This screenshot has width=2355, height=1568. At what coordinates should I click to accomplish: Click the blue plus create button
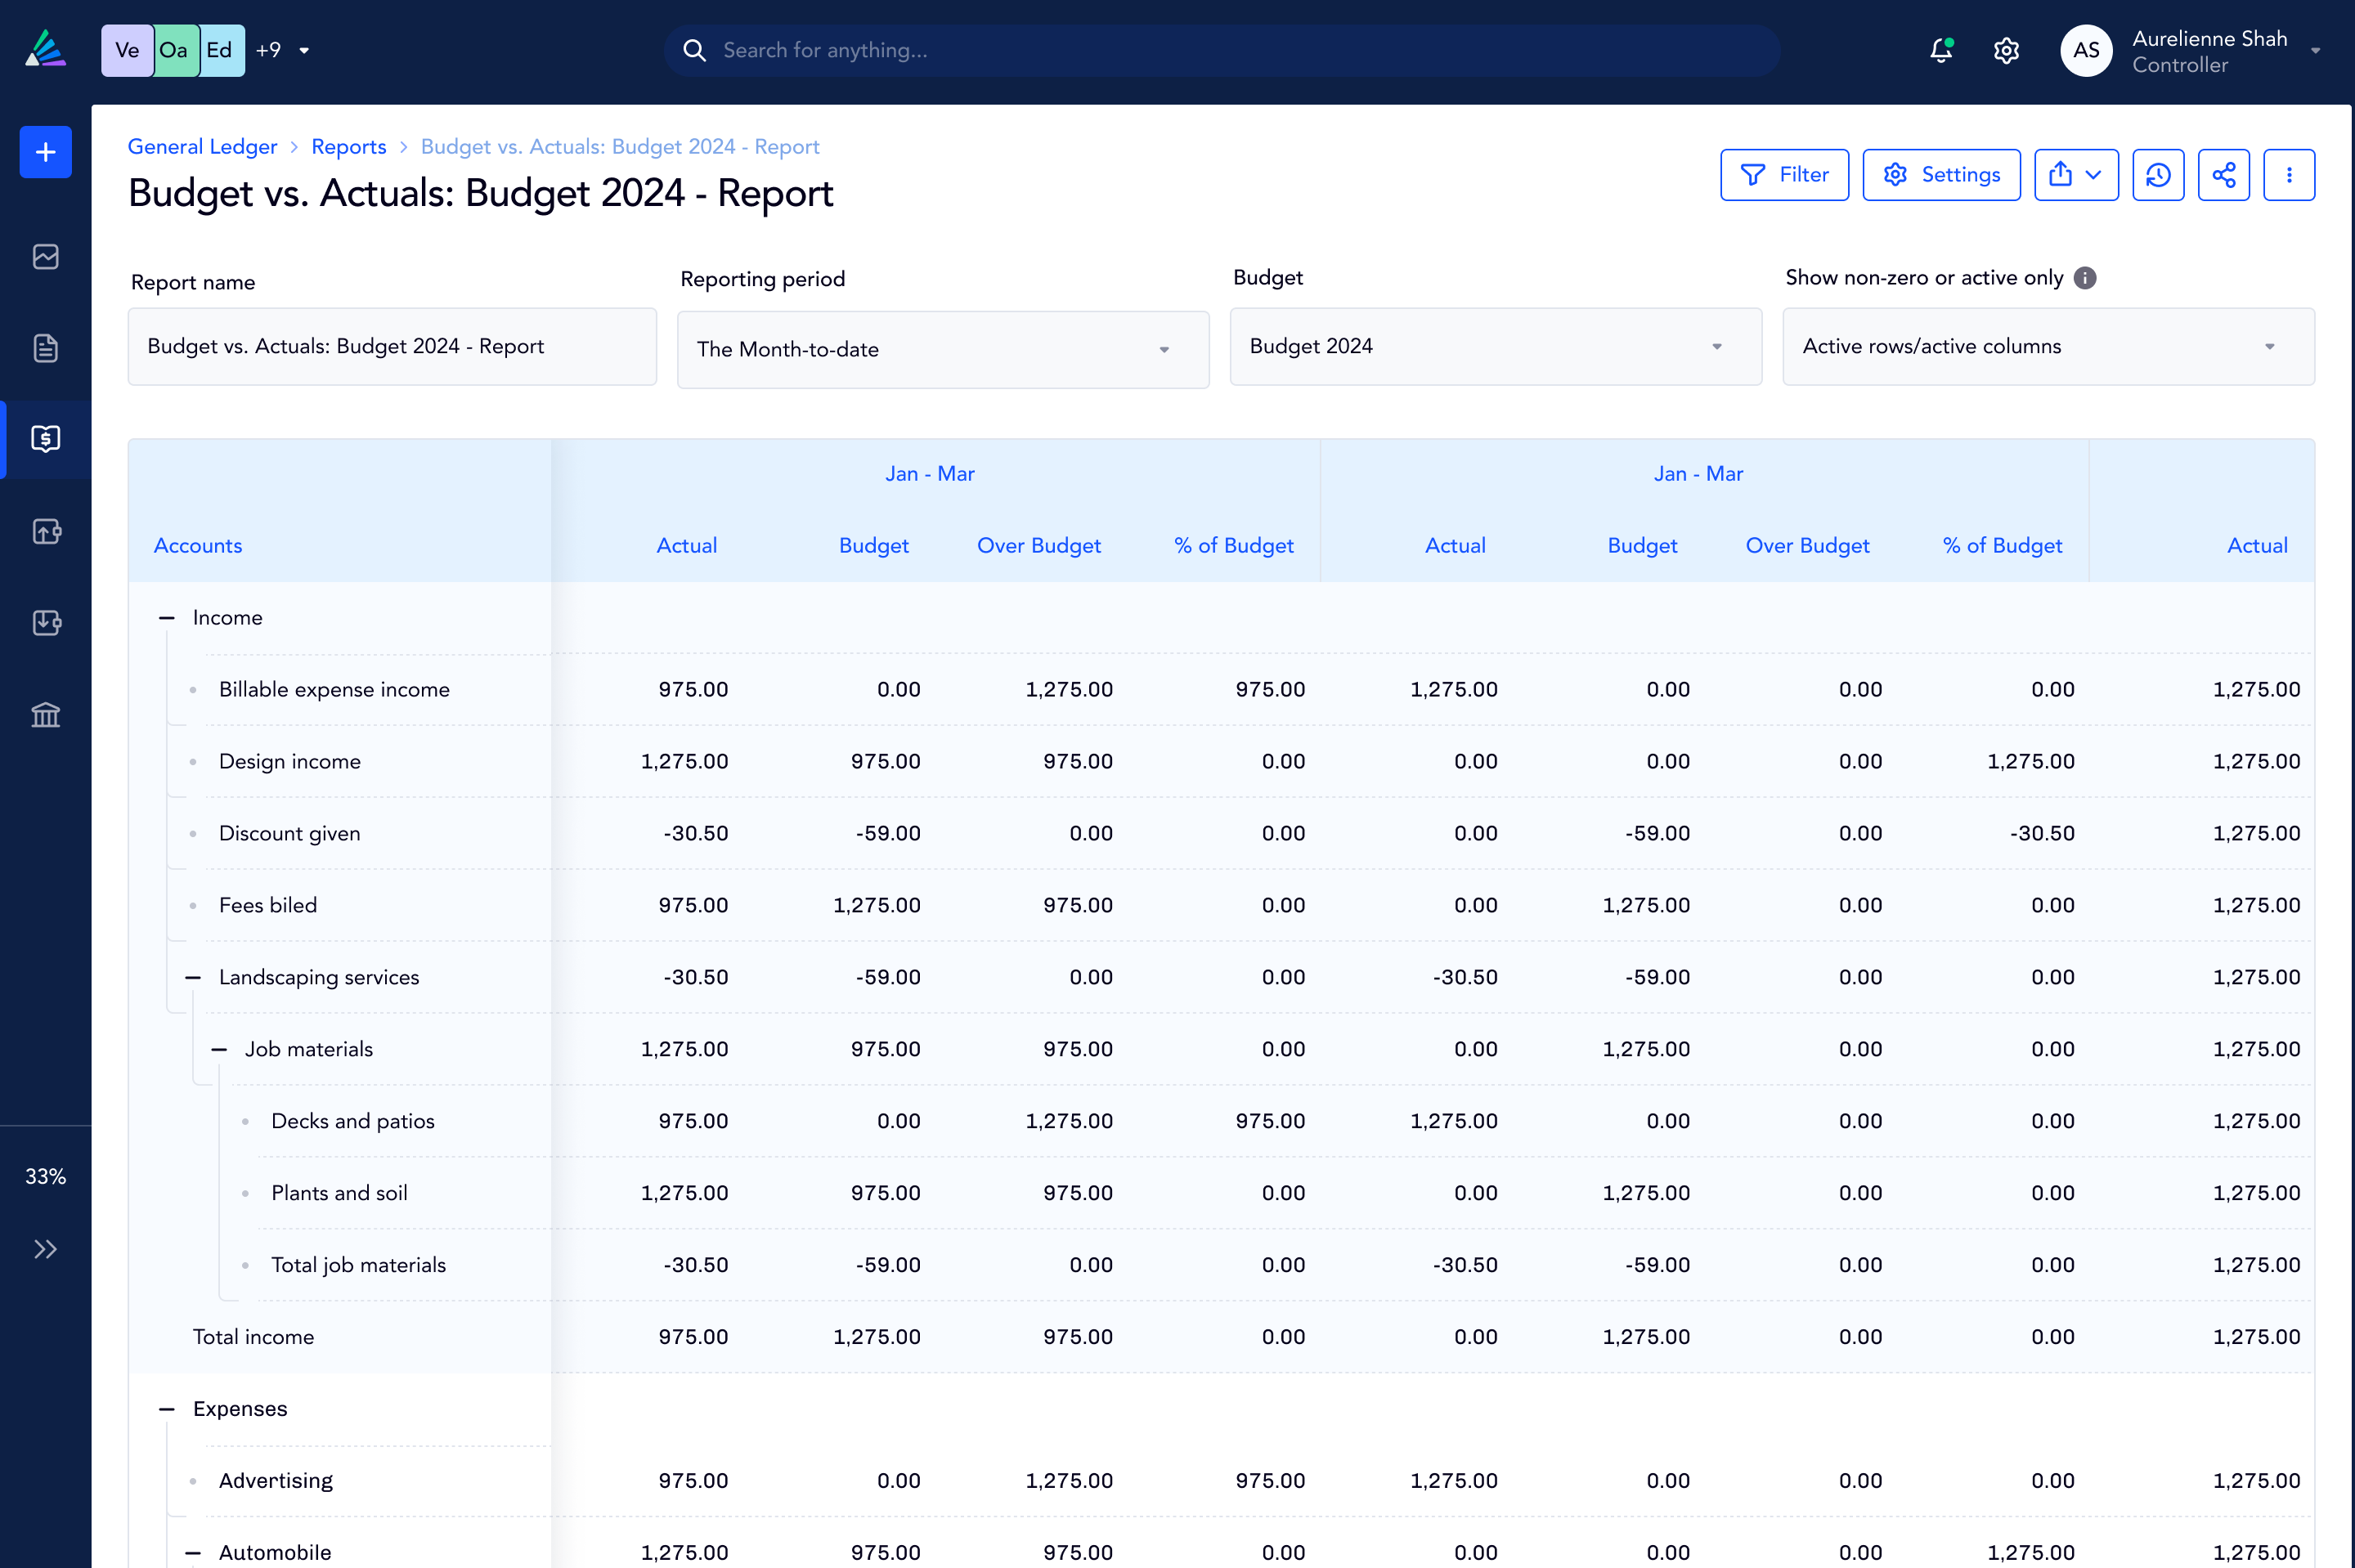coord(45,152)
